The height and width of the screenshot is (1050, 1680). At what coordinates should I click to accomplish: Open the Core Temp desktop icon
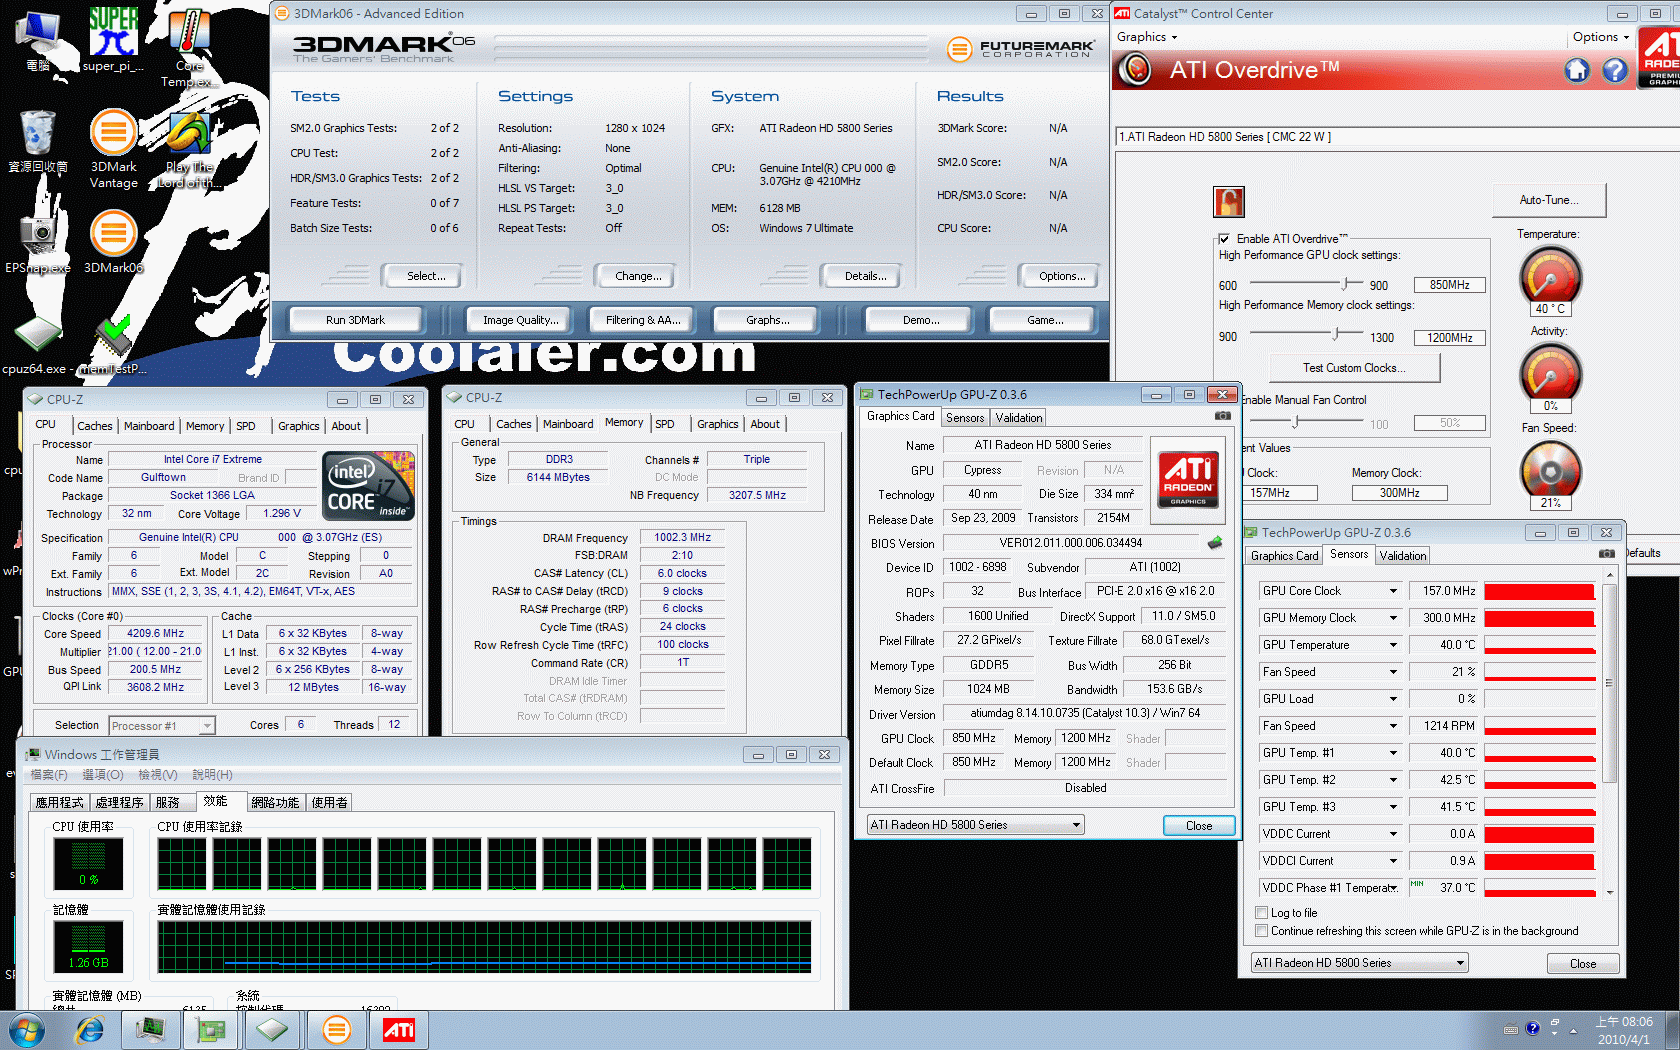click(189, 47)
